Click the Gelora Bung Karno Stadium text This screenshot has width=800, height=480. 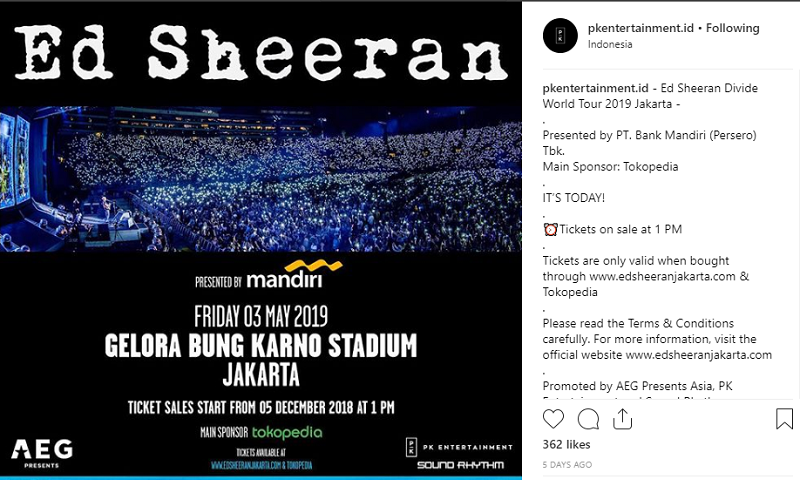tap(260, 347)
